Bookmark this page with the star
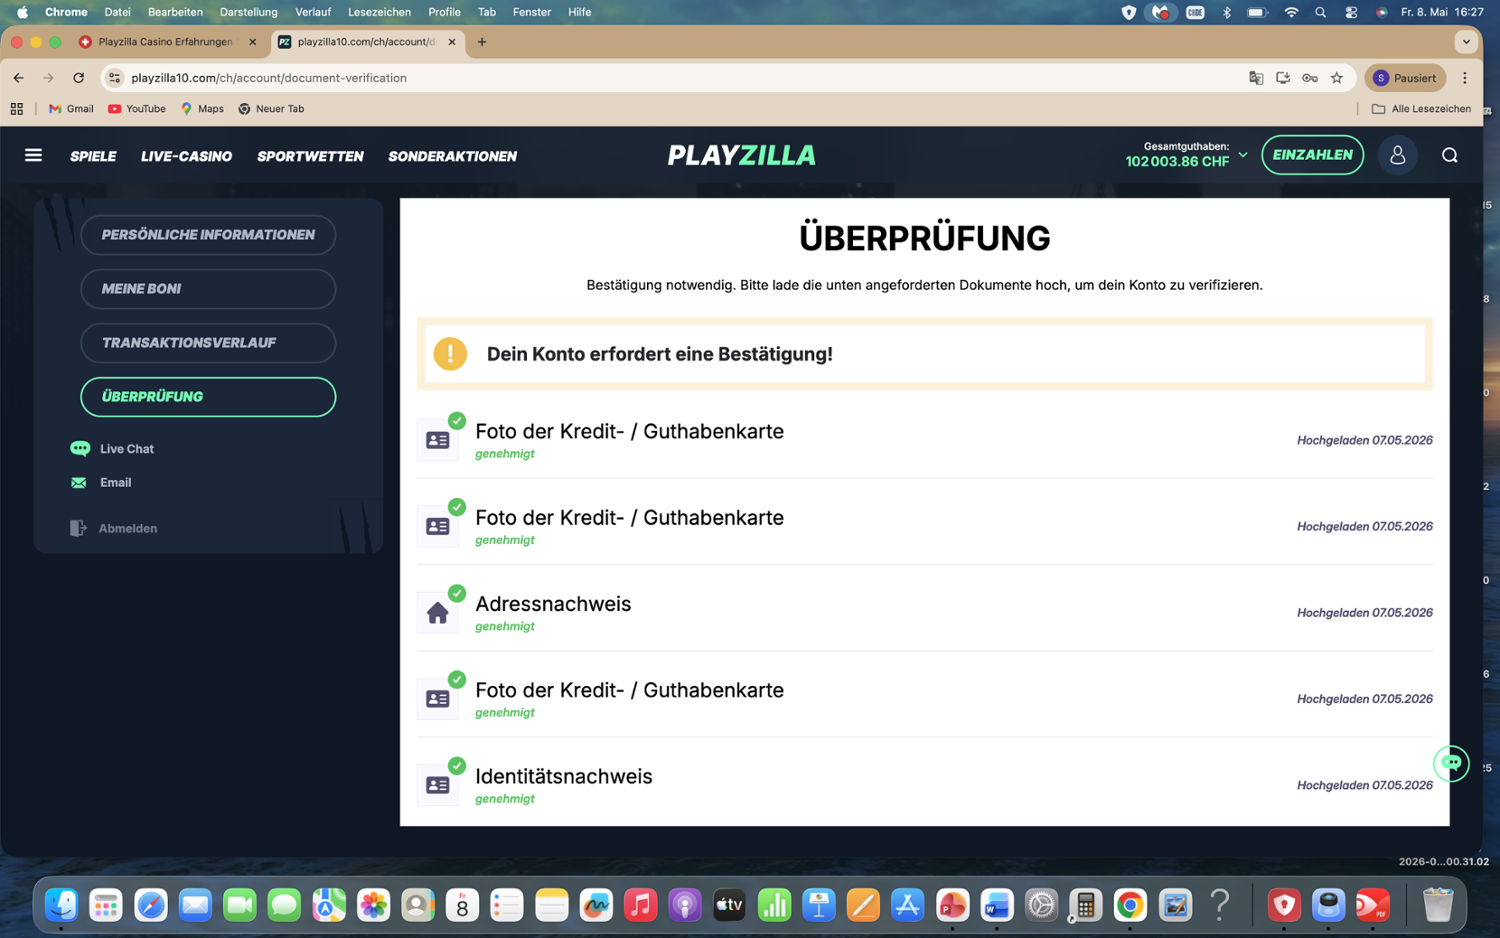Screen dimensions: 1500x938 click(1337, 78)
